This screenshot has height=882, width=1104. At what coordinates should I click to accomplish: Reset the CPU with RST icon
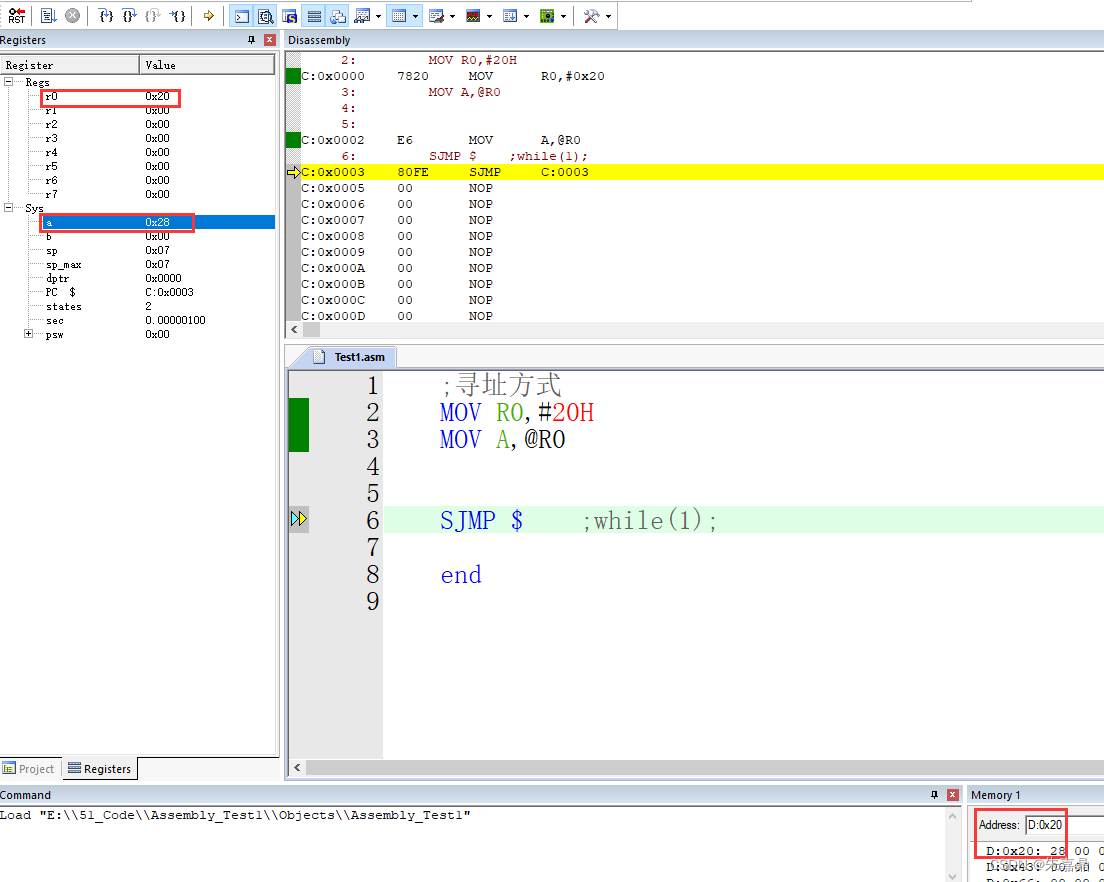[x=17, y=15]
